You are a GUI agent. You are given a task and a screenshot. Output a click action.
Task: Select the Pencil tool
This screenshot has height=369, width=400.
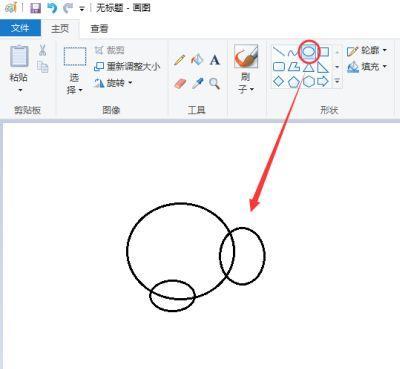click(x=180, y=60)
